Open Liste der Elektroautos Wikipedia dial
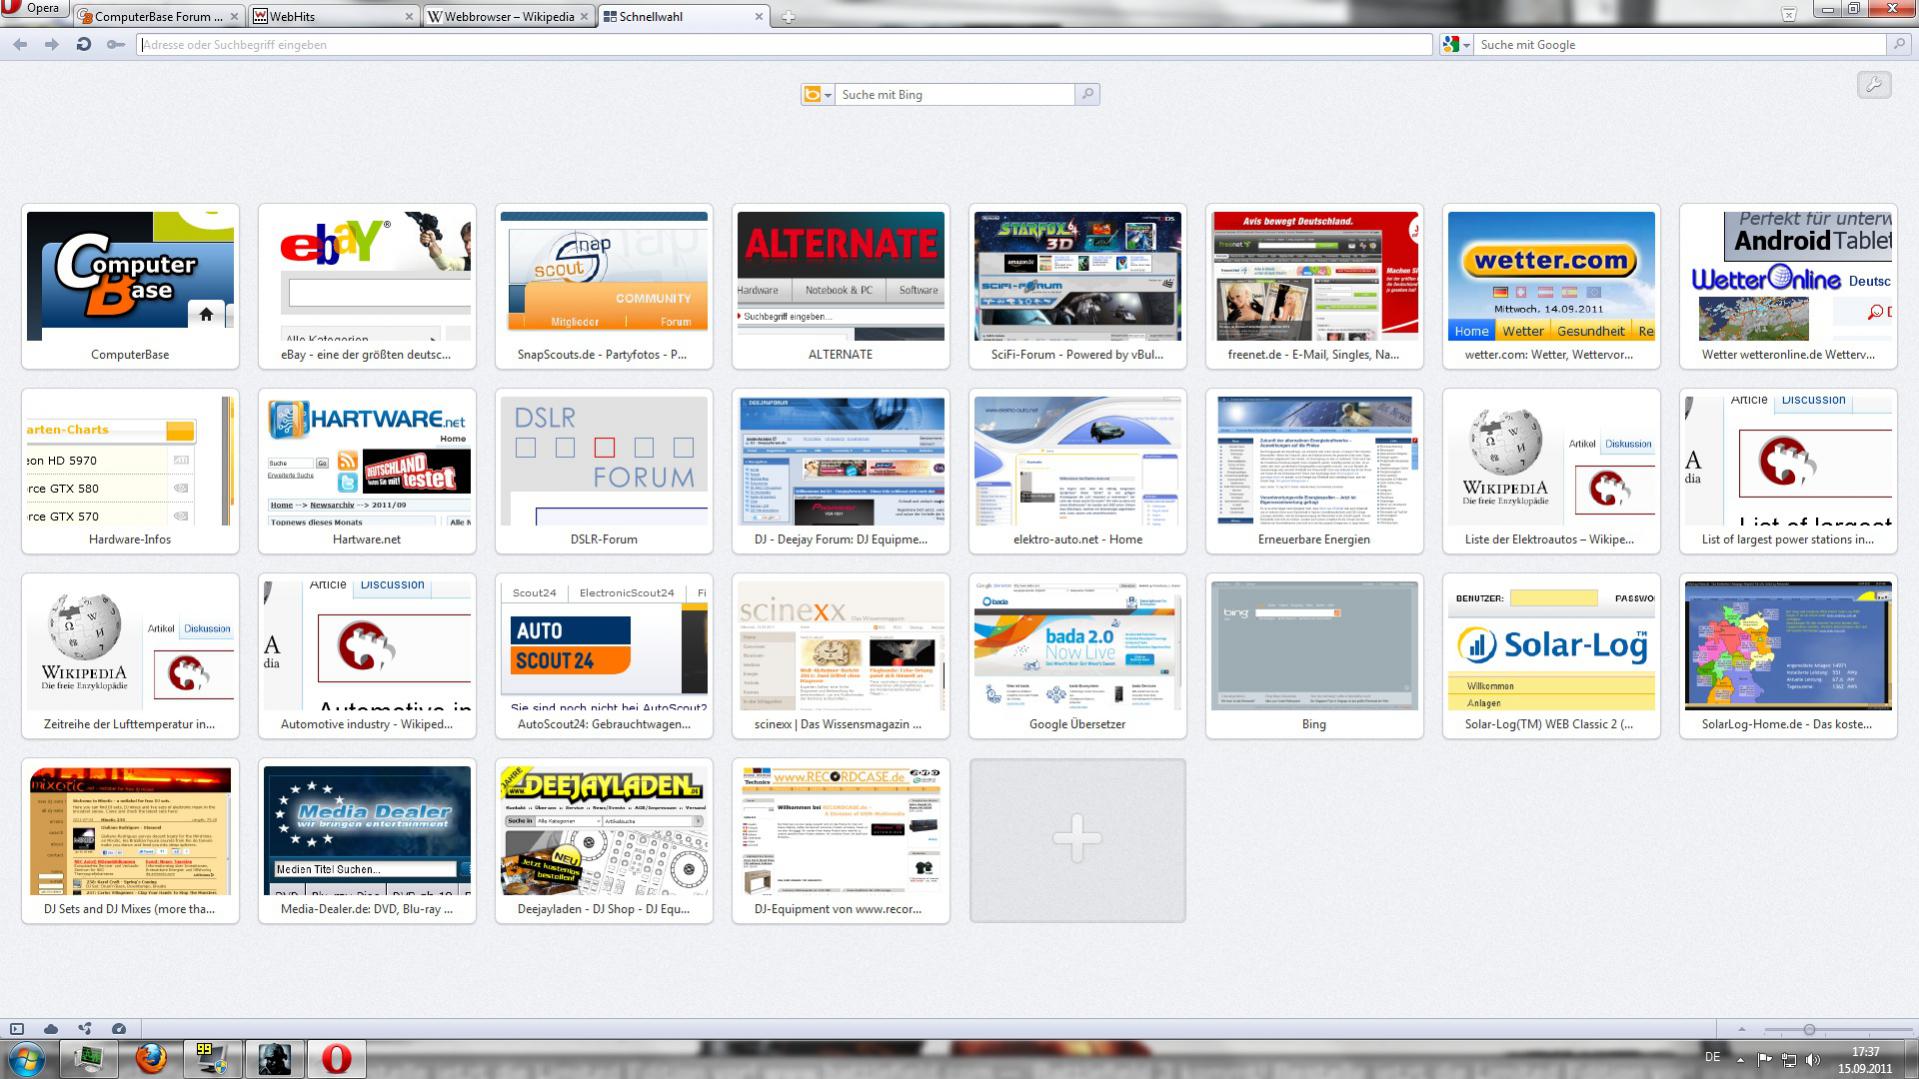 (1552, 472)
